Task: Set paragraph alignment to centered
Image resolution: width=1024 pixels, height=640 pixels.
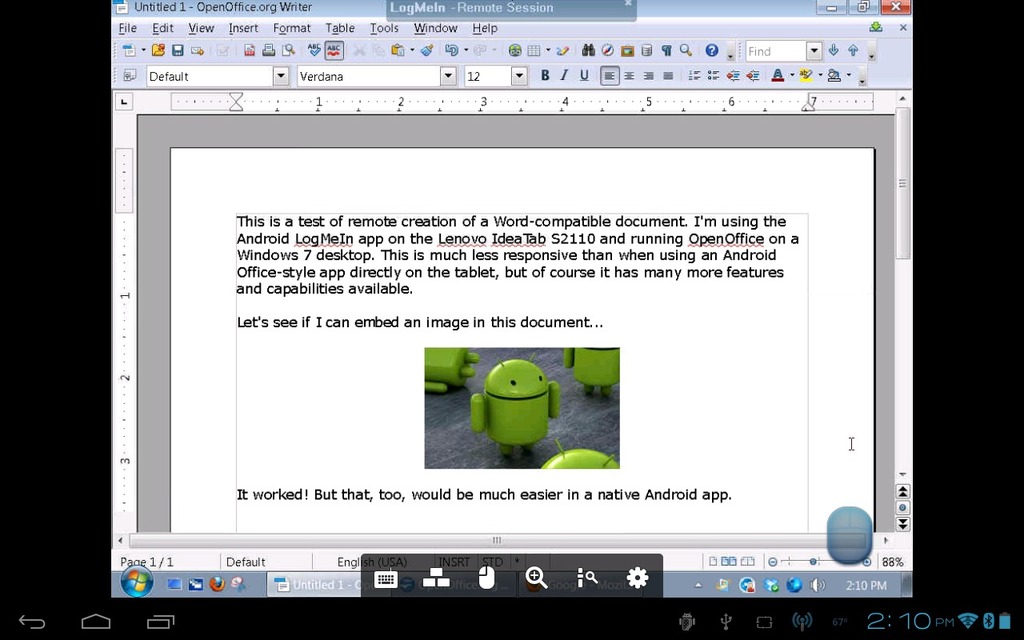Action: point(629,76)
